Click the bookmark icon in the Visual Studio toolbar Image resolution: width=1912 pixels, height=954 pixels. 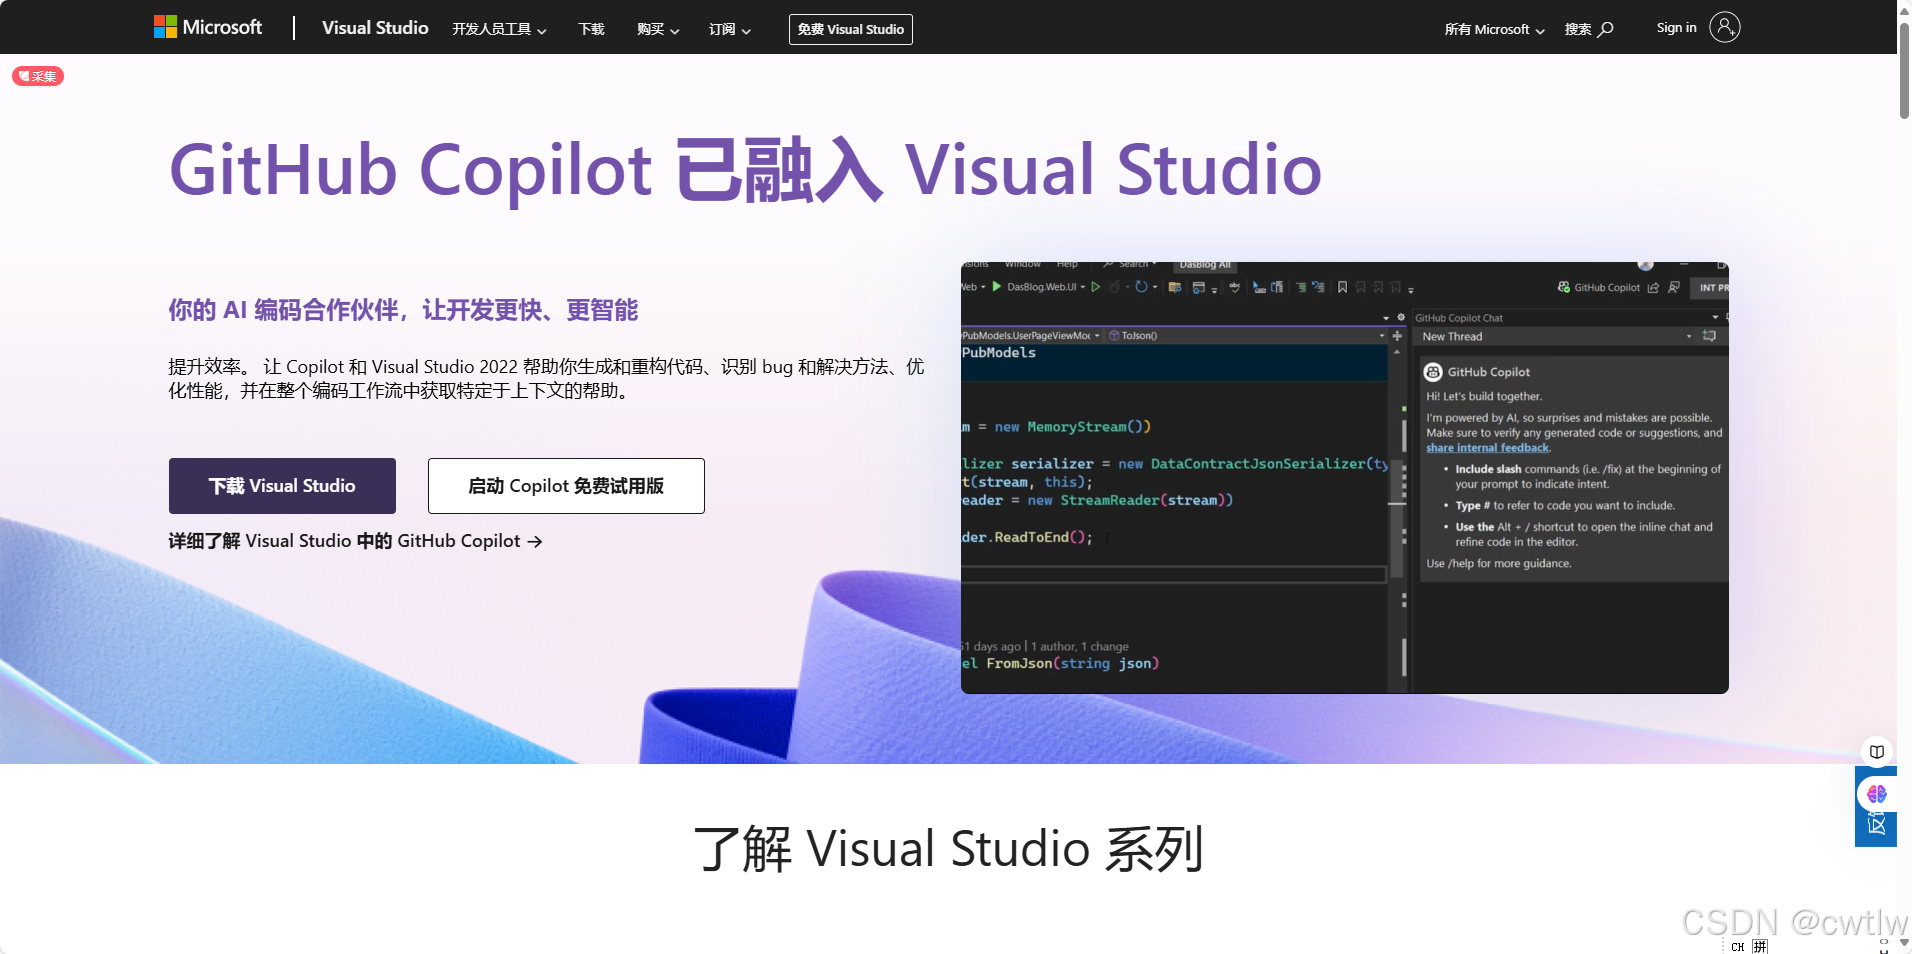pos(1342,287)
